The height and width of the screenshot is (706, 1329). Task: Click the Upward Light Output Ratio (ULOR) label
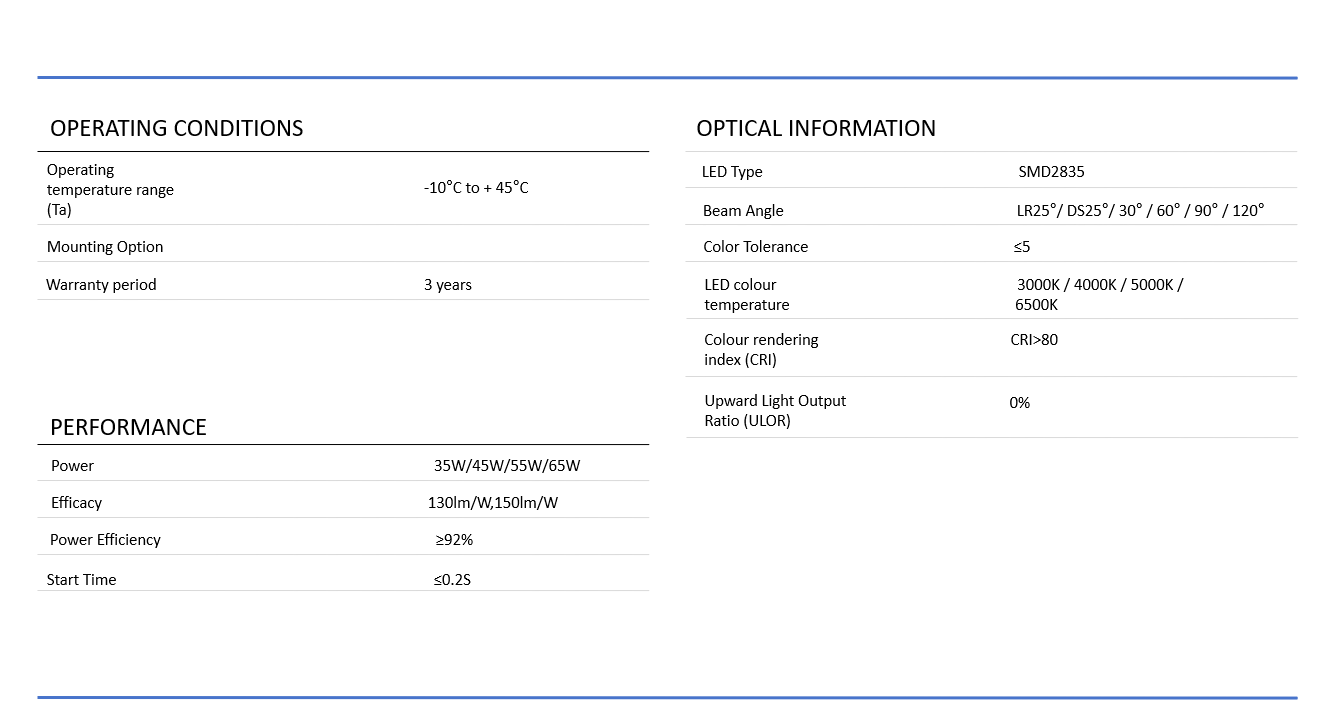pos(775,411)
